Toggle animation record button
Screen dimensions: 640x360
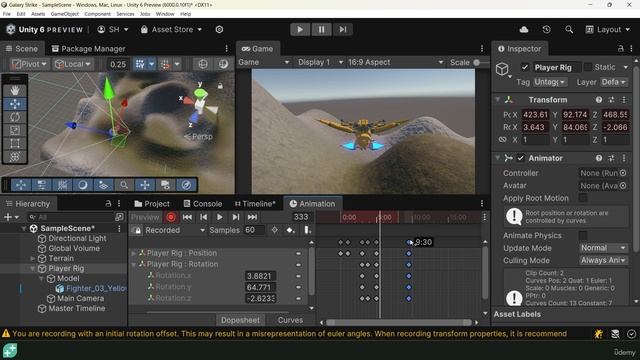coord(171,217)
